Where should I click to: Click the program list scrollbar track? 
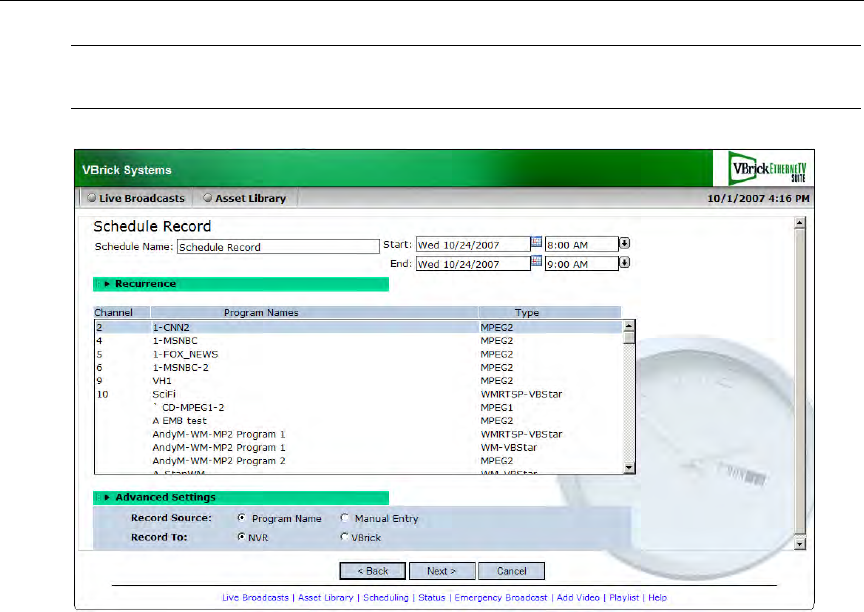[629, 400]
